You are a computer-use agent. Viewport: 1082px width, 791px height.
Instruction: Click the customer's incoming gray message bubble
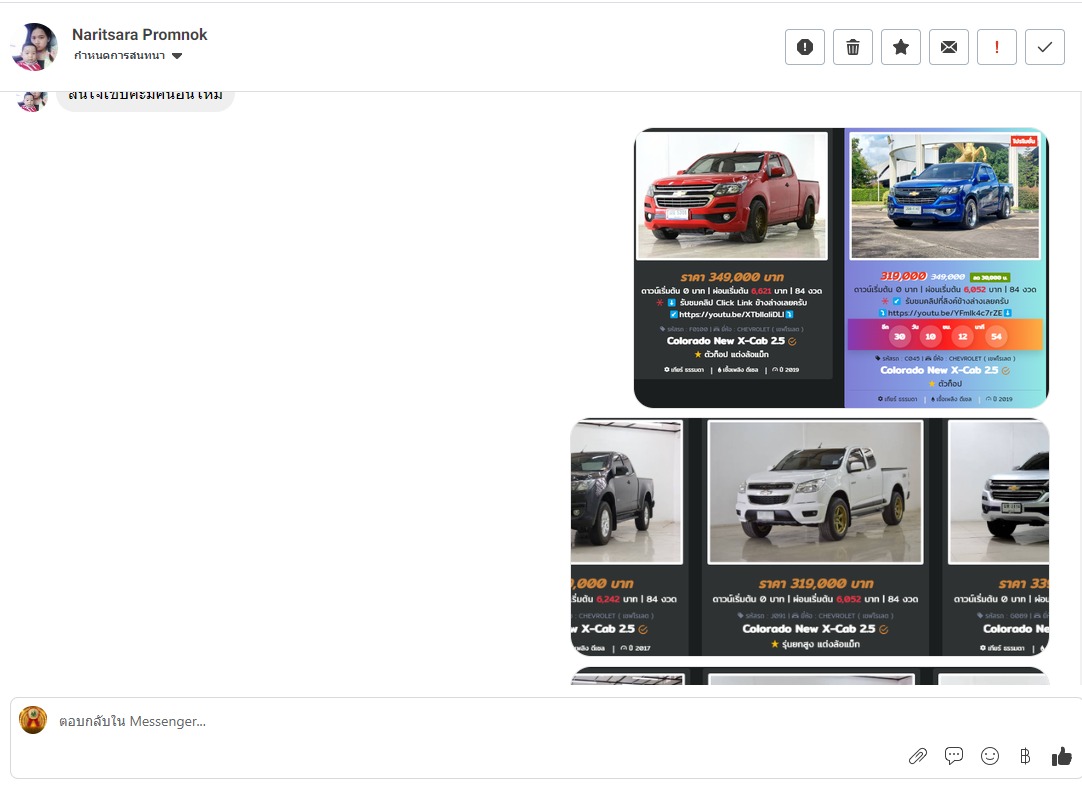click(145, 98)
